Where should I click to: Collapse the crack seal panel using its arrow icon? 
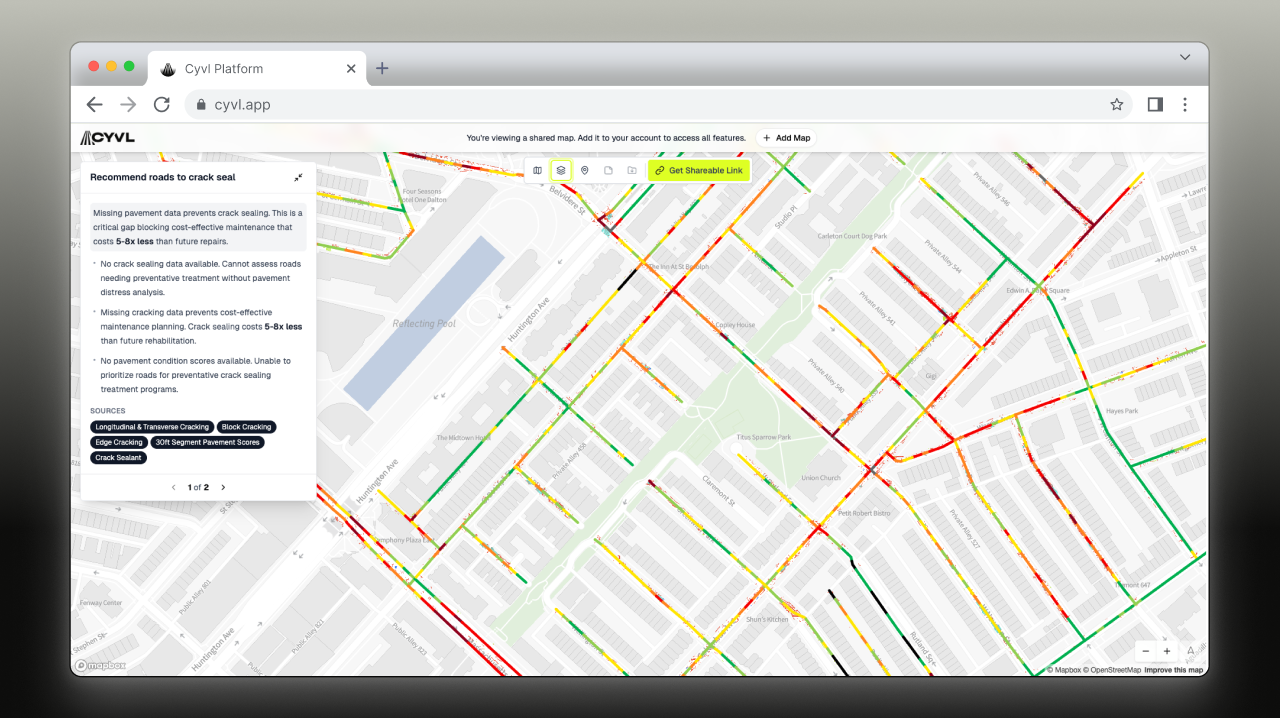pyautogui.click(x=298, y=177)
